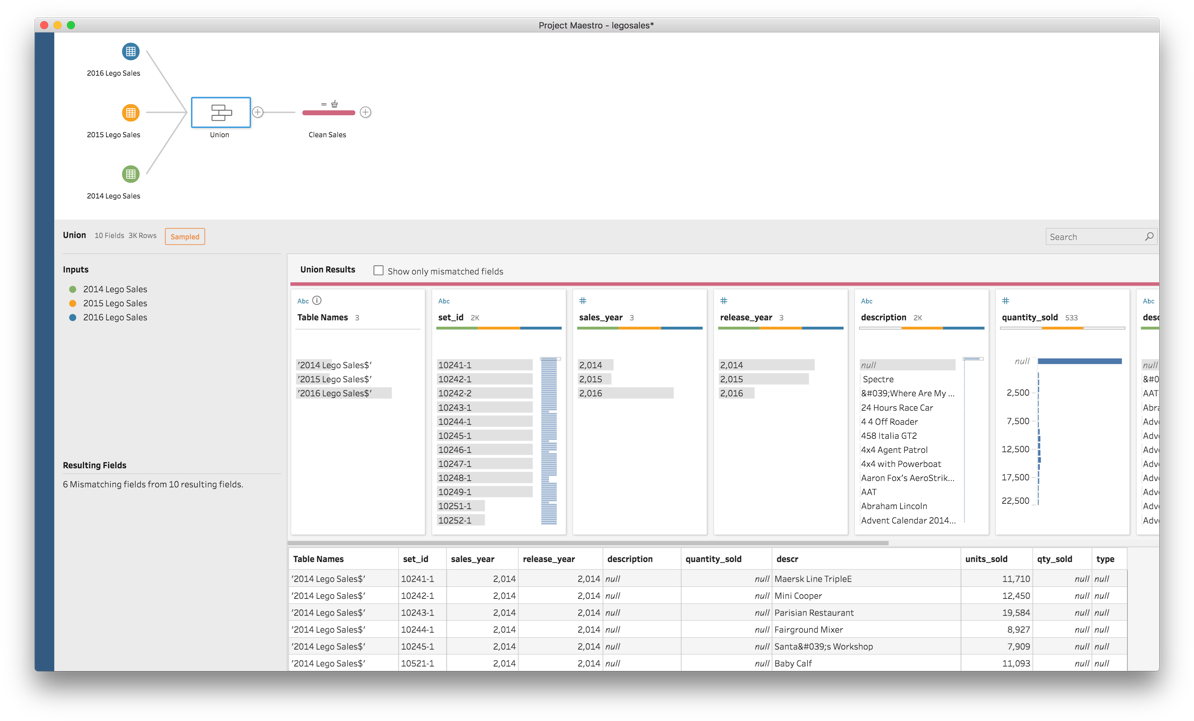Image resolution: width=1194 pixels, height=721 pixels.
Task: Select Abraham Lincoln in description card
Action: click(x=894, y=506)
